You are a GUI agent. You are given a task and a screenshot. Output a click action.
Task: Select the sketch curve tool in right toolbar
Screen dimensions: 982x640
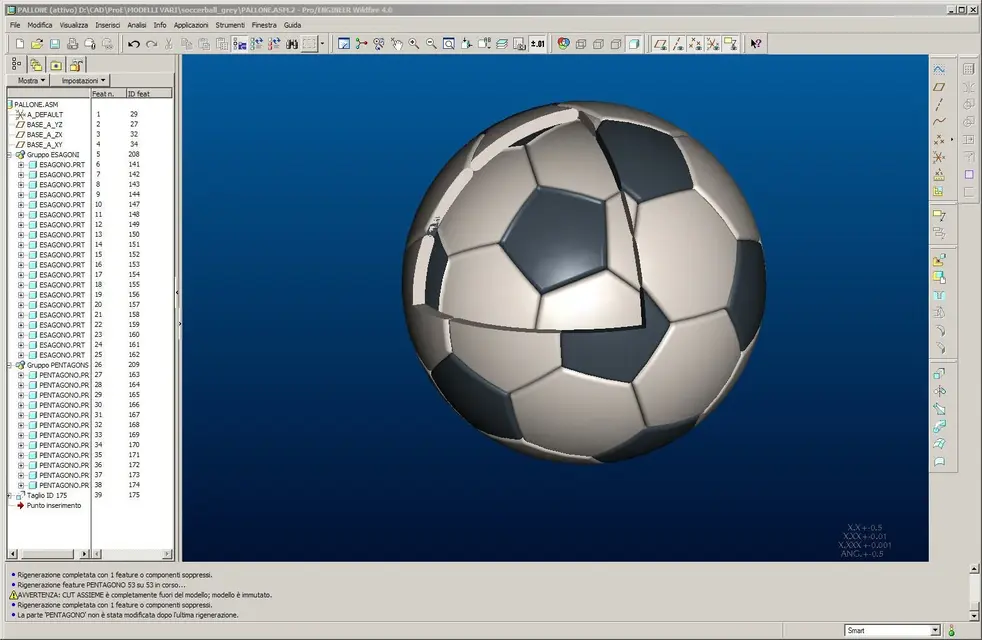pos(939,69)
